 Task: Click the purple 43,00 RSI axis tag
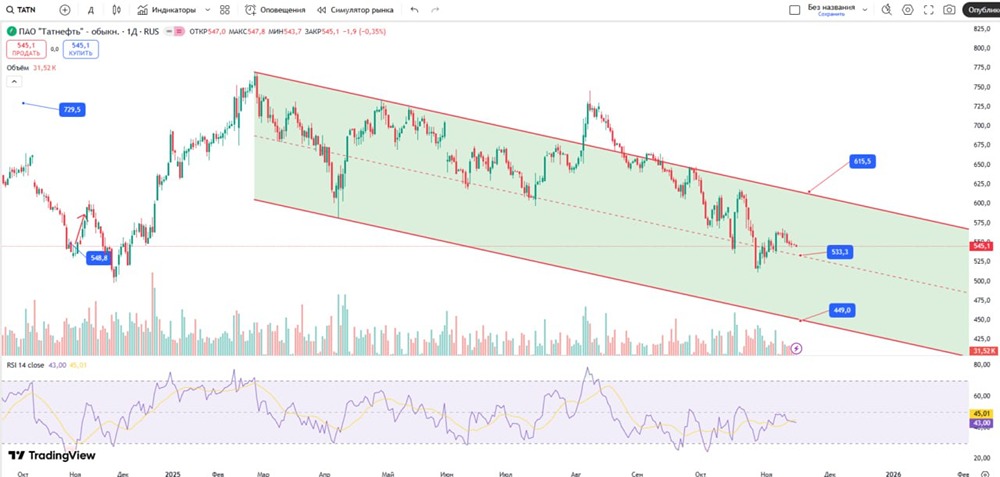click(981, 423)
